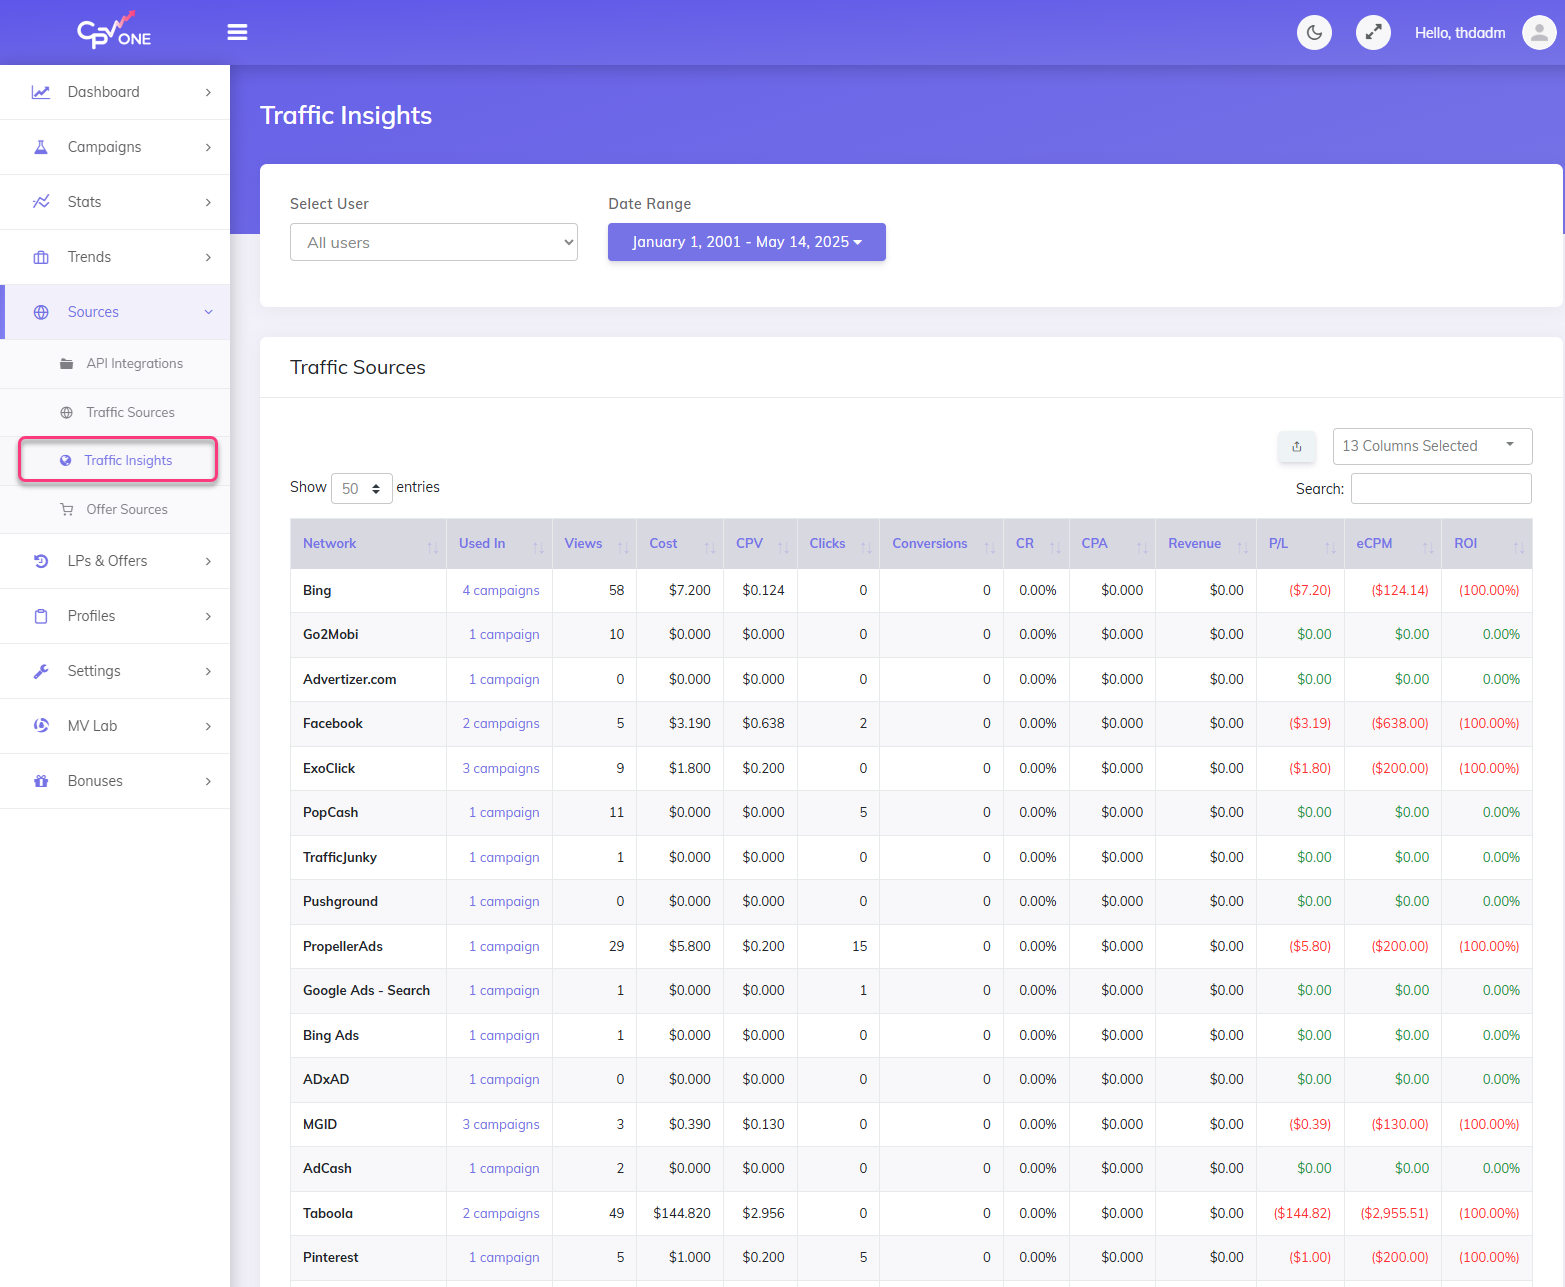The width and height of the screenshot is (1565, 1287).
Task: Open Bing's 4 campaigns link
Action: (x=500, y=590)
